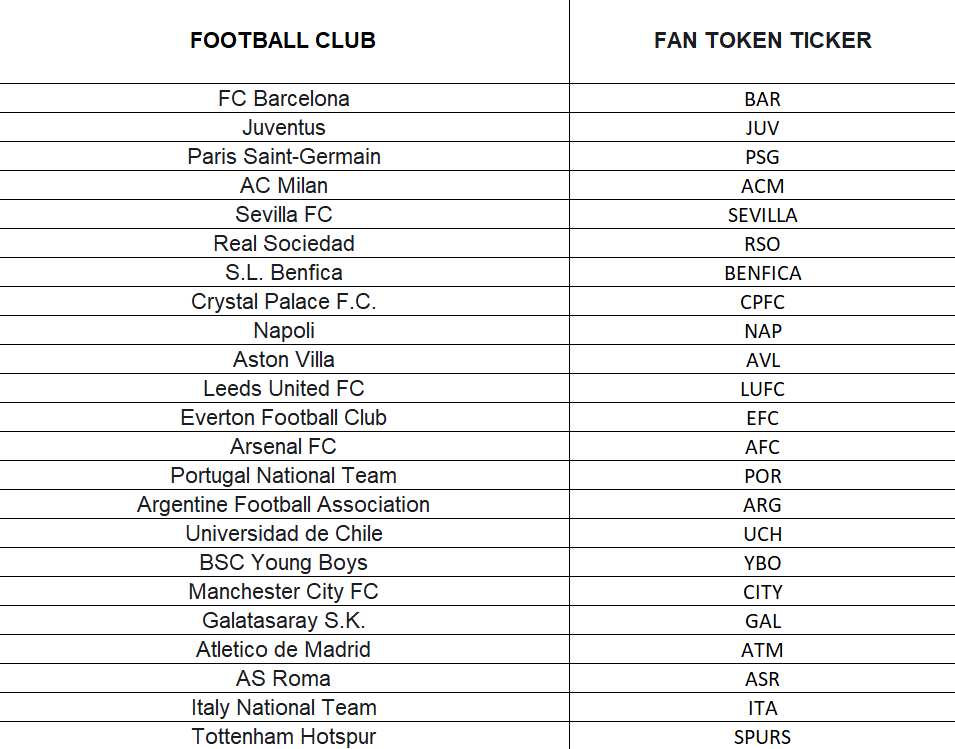Image resolution: width=955 pixels, height=749 pixels.
Task: Select the Aston Villa club cell
Action: [283, 360]
